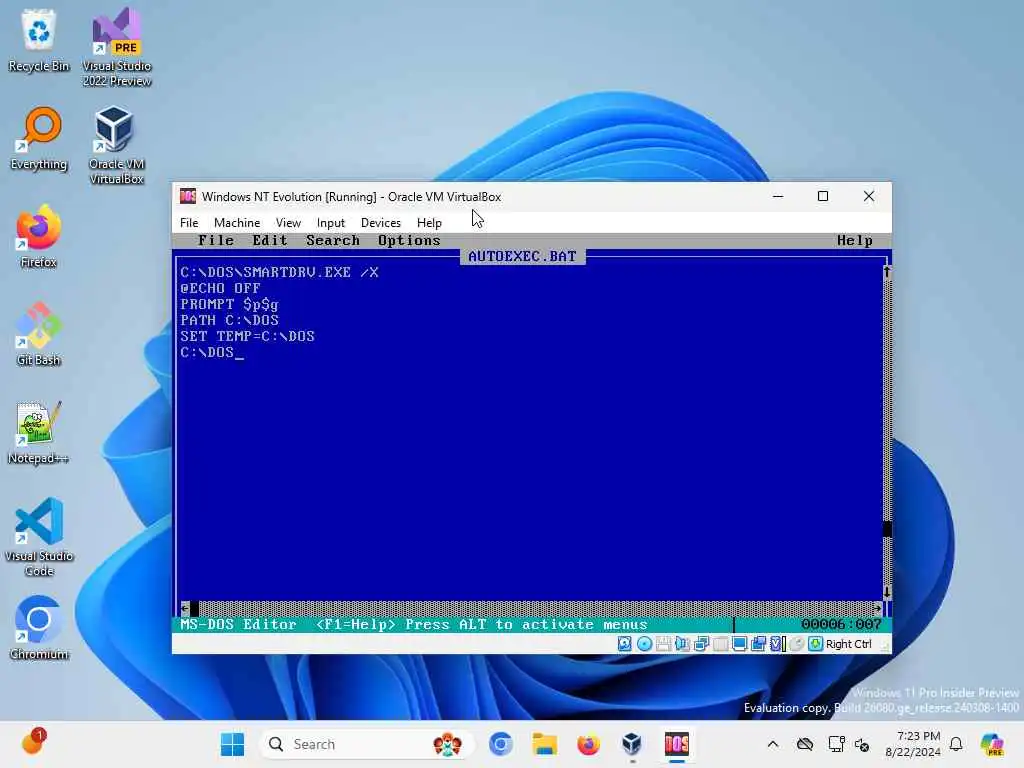Click the taskbar Search box
The height and width of the screenshot is (768, 1024).
pyautogui.click(x=366, y=744)
